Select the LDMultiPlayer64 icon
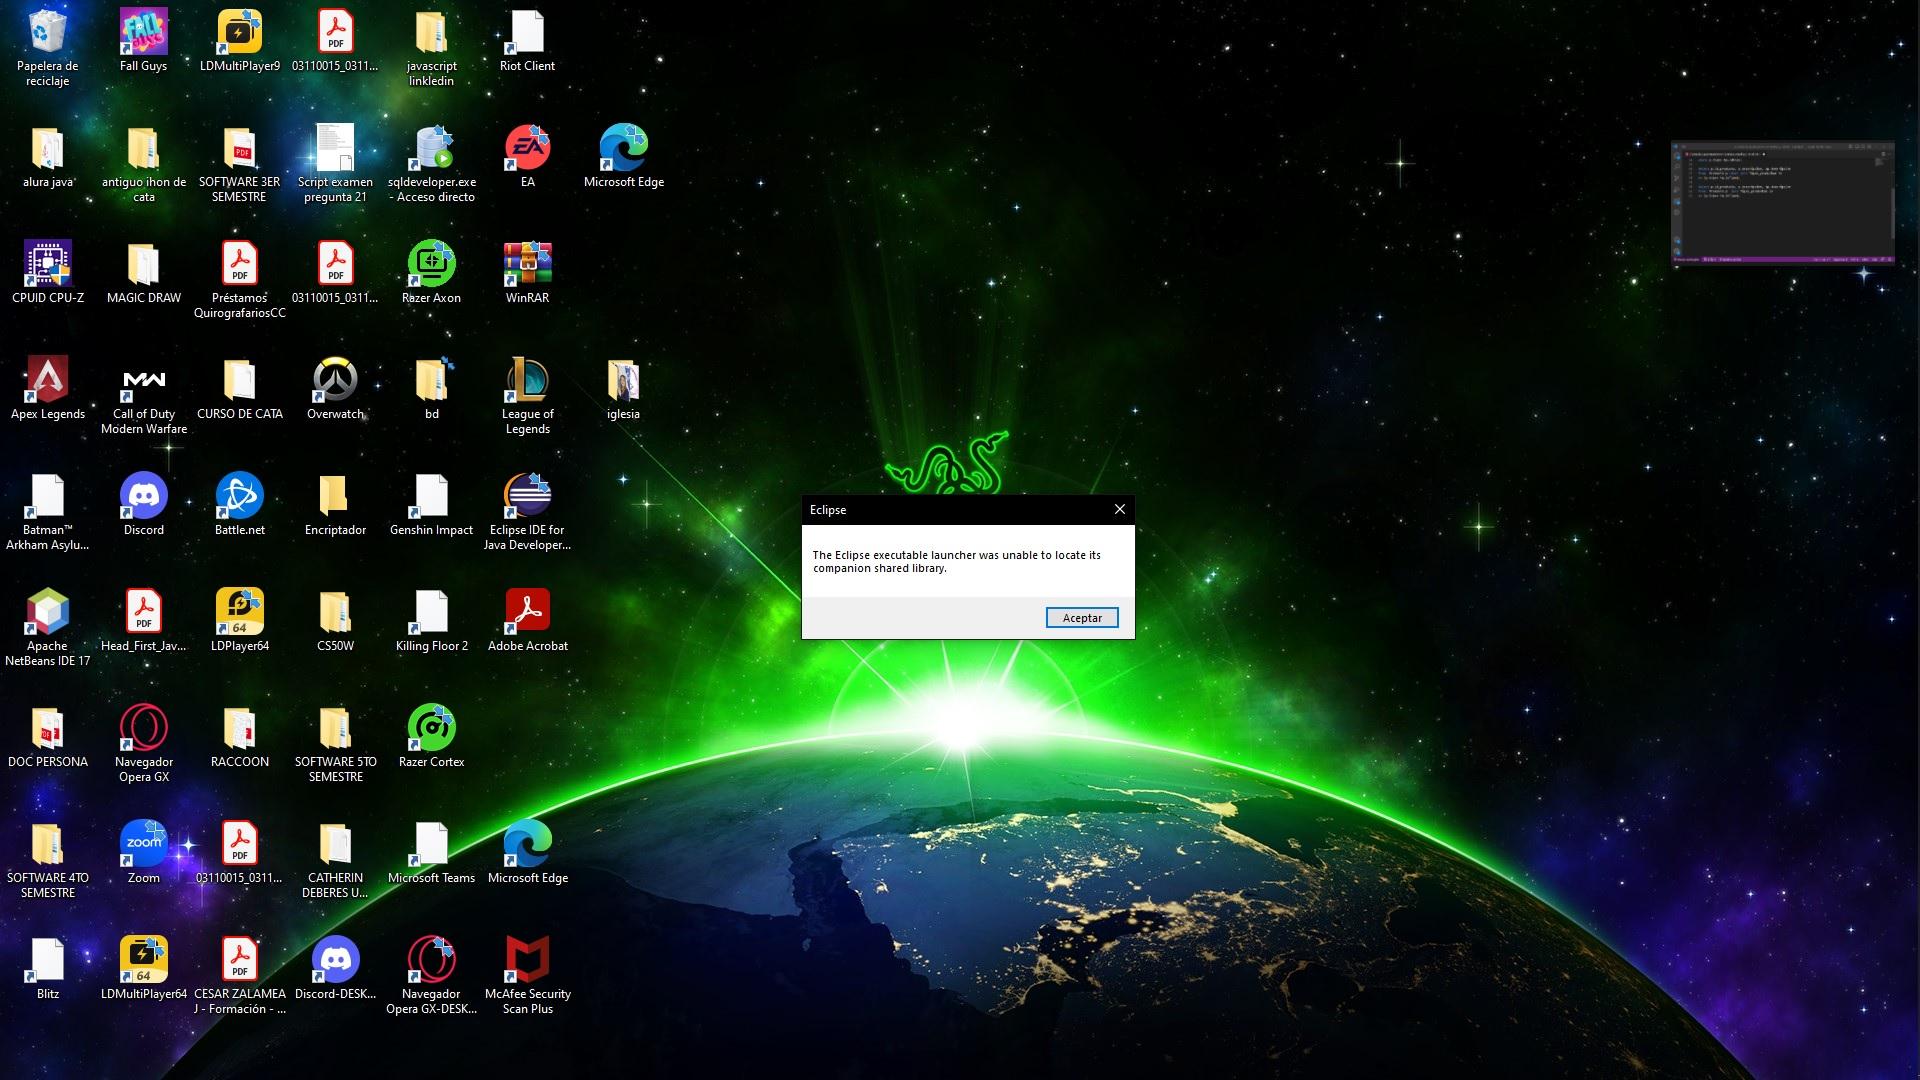The image size is (1920, 1080). click(x=143, y=968)
